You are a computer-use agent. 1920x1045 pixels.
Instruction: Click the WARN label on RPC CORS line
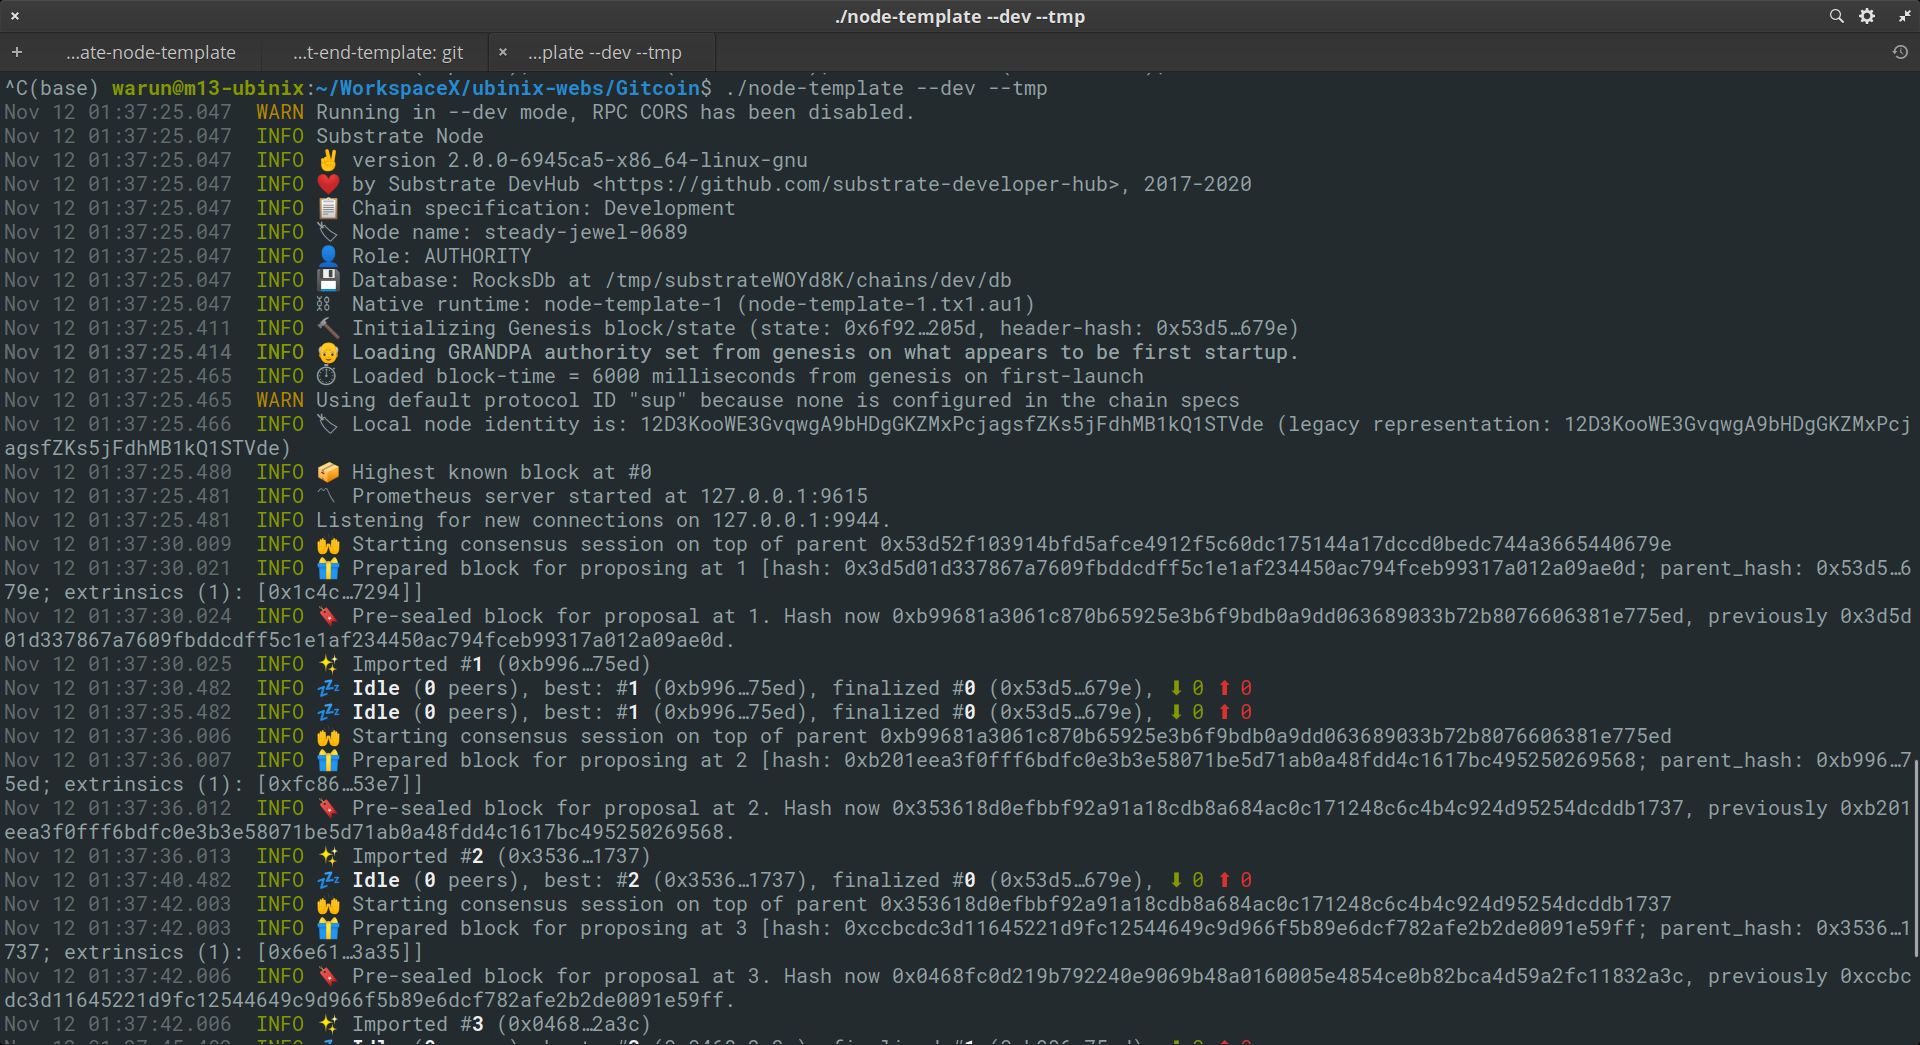(280, 112)
